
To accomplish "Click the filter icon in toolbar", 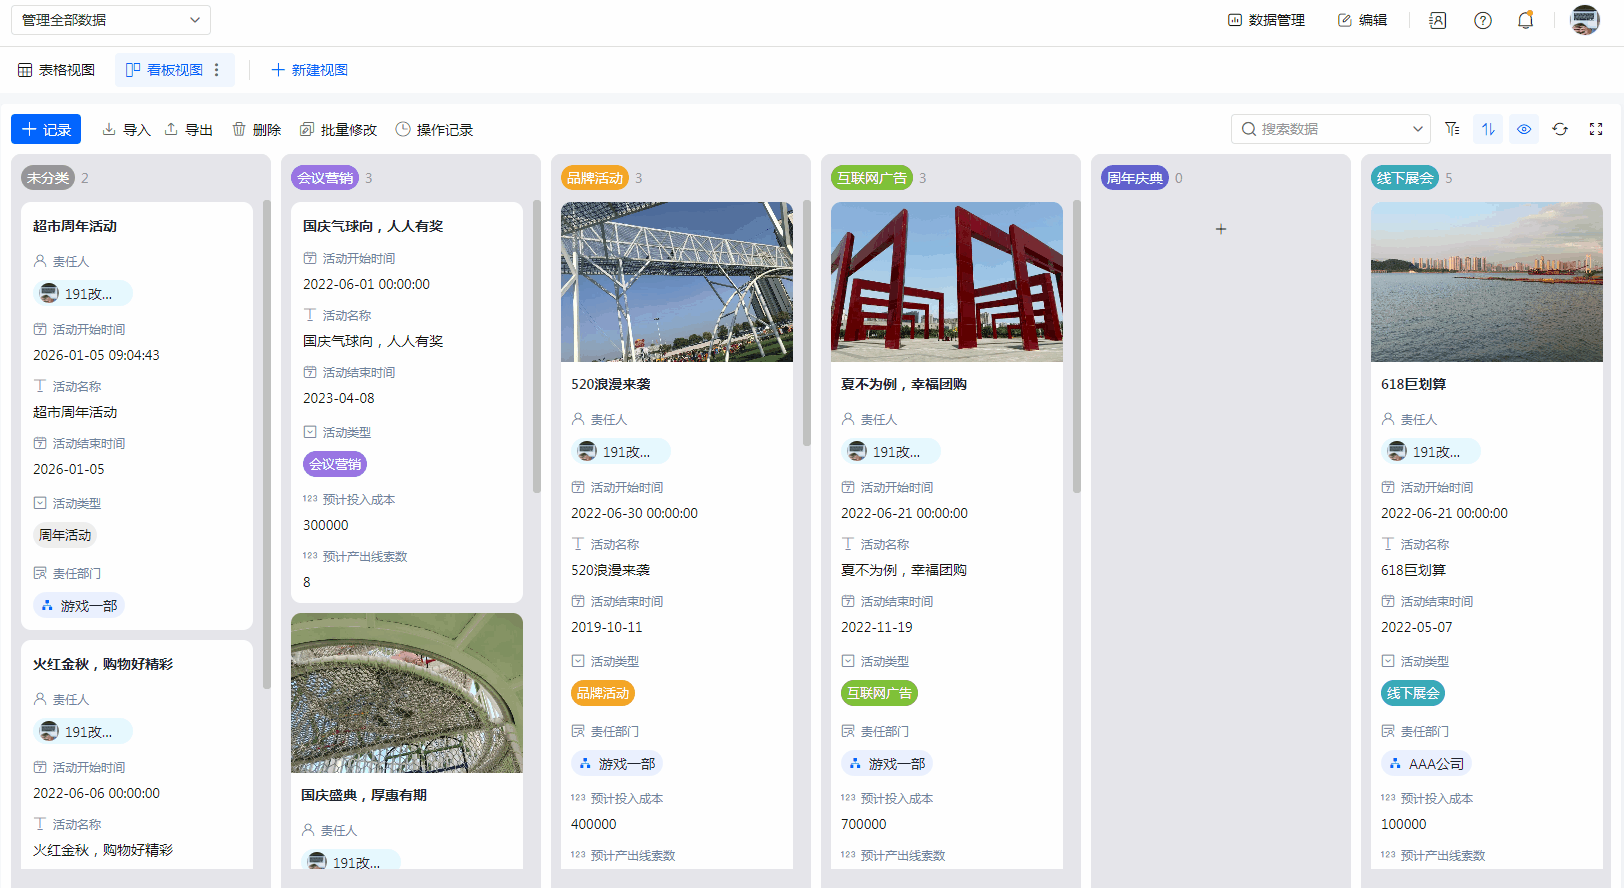I will coord(1452,129).
